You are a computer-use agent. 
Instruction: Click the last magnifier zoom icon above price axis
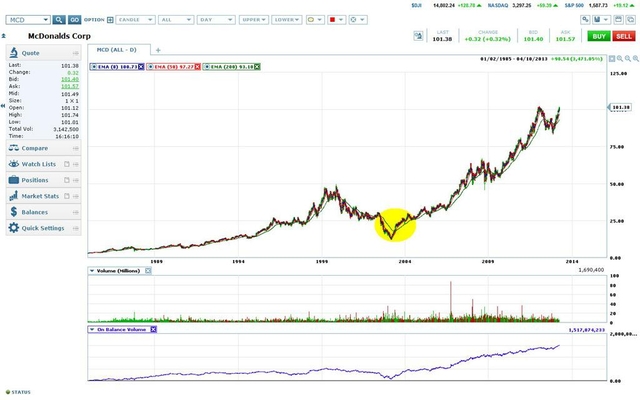(636, 59)
